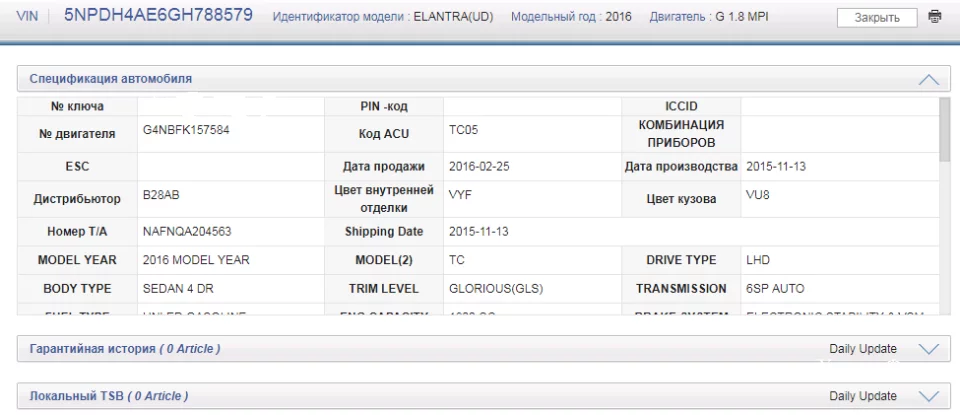
Task: Click Идентификатор модели ELANTRA(UD) text
Action: point(383,17)
